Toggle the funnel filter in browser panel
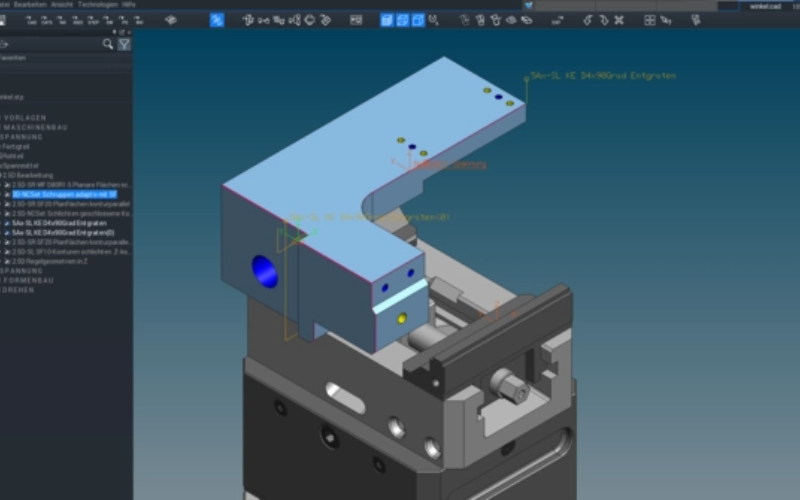Viewport: 800px width, 500px height. [124, 44]
